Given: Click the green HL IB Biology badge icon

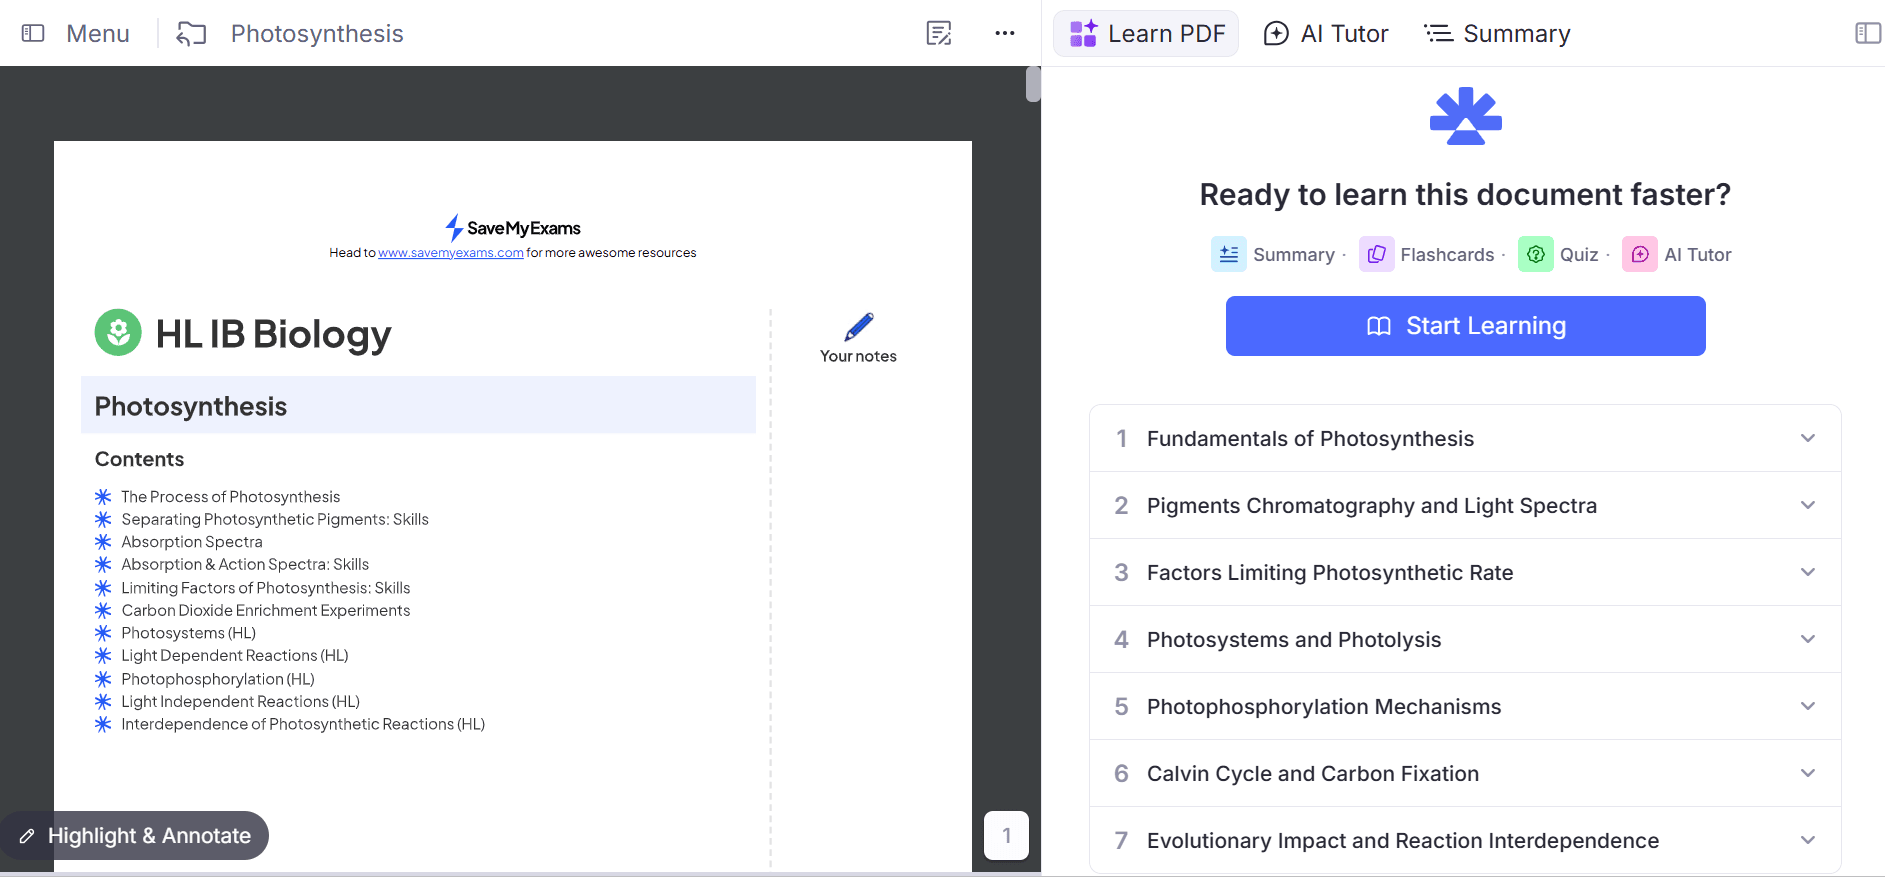Looking at the screenshot, I should pyautogui.click(x=118, y=332).
